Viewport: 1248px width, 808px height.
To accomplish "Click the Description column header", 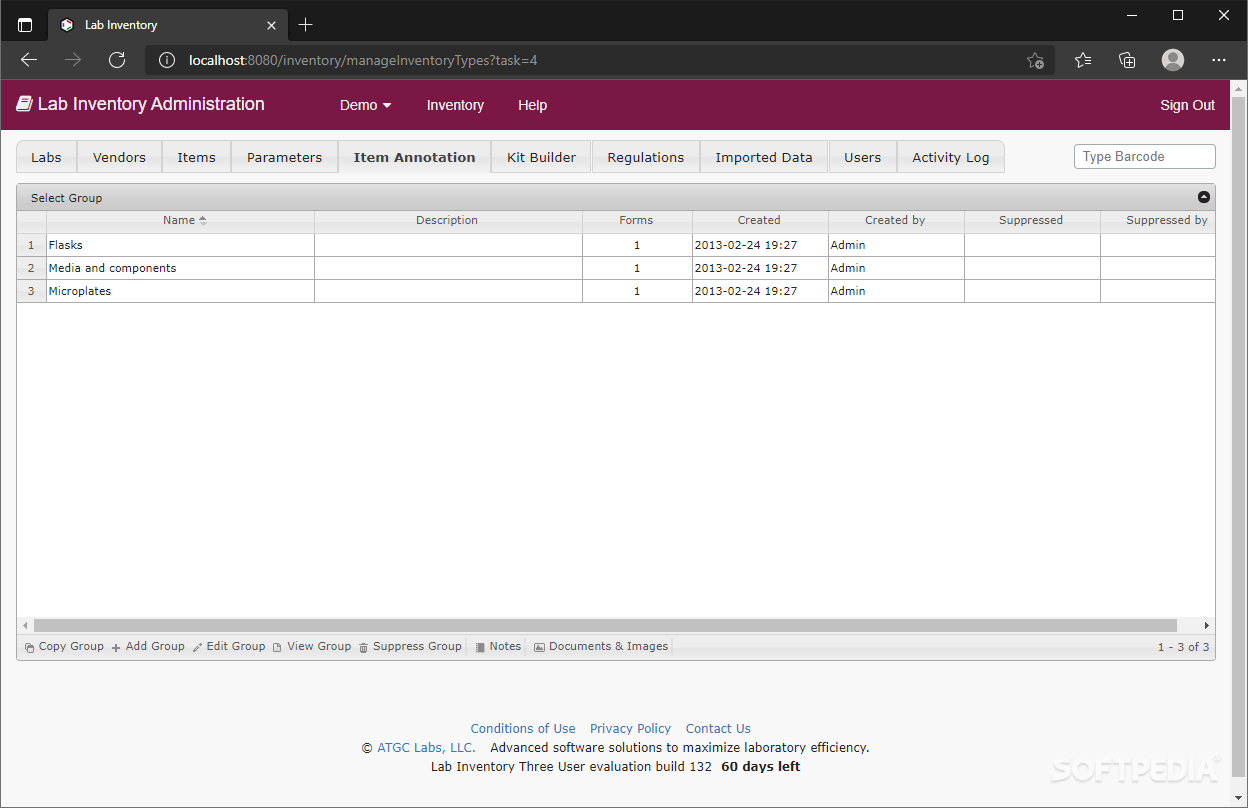I will tap(447, 220).
